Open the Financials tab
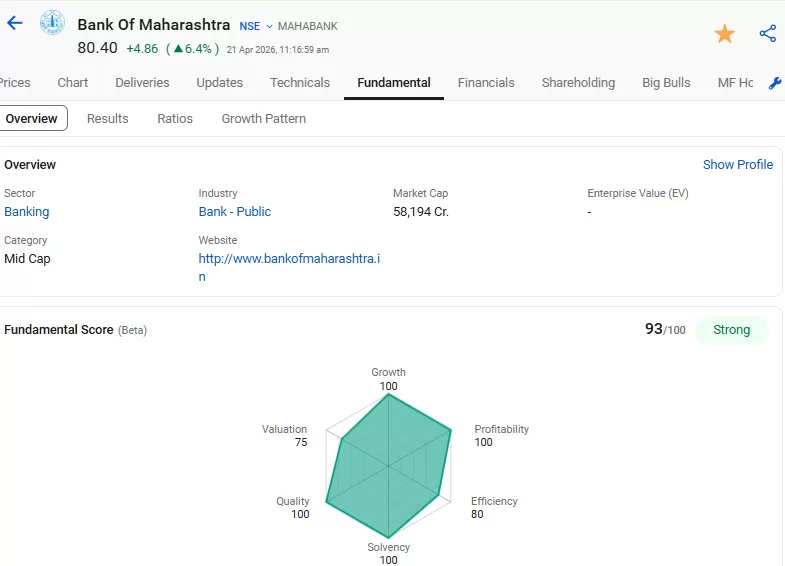 click(x=486, y=83)
